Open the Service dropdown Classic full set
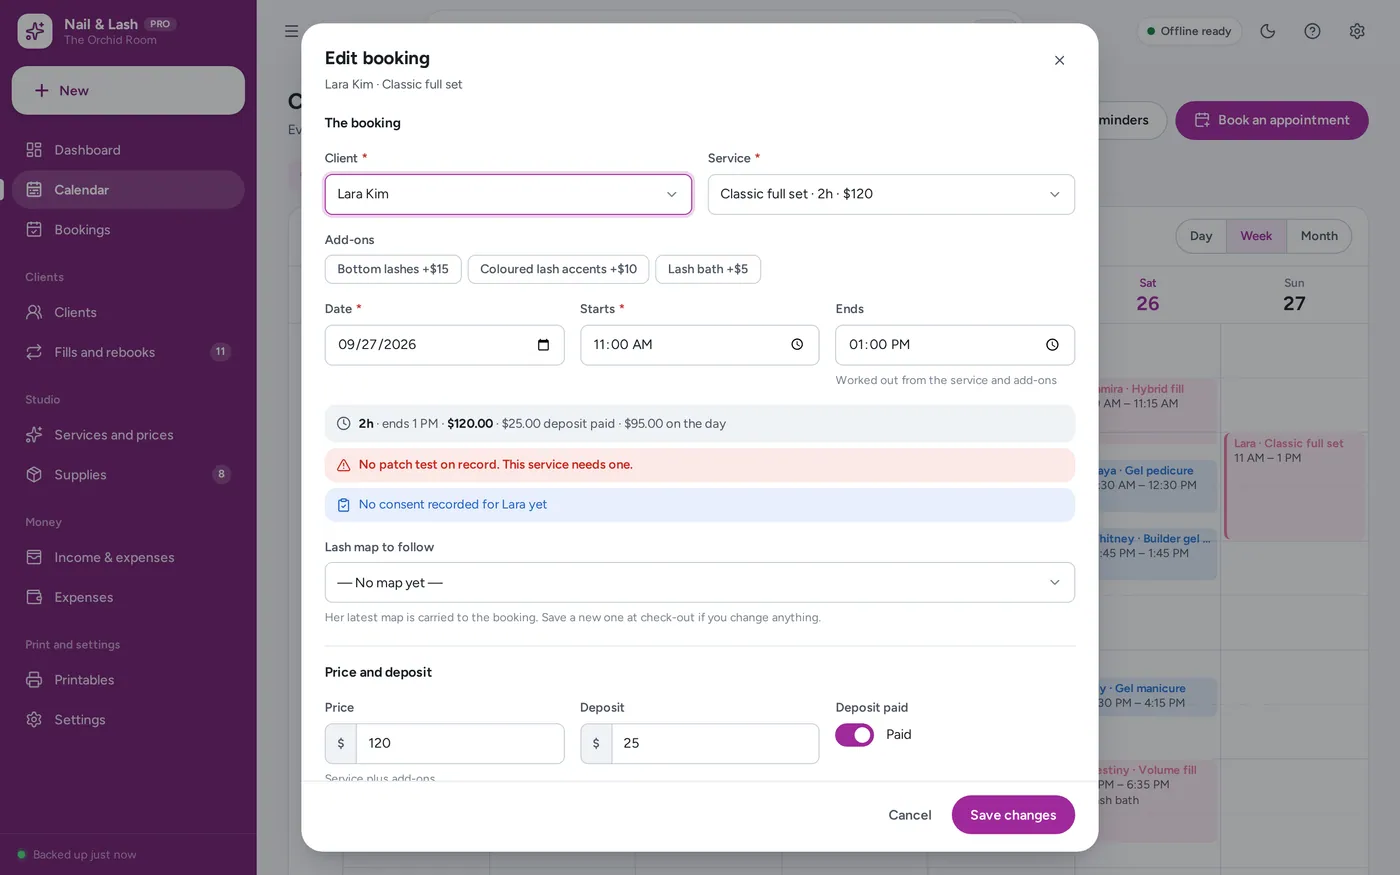1400x875 pixels. pyautogui.click(x=891, y=194)
